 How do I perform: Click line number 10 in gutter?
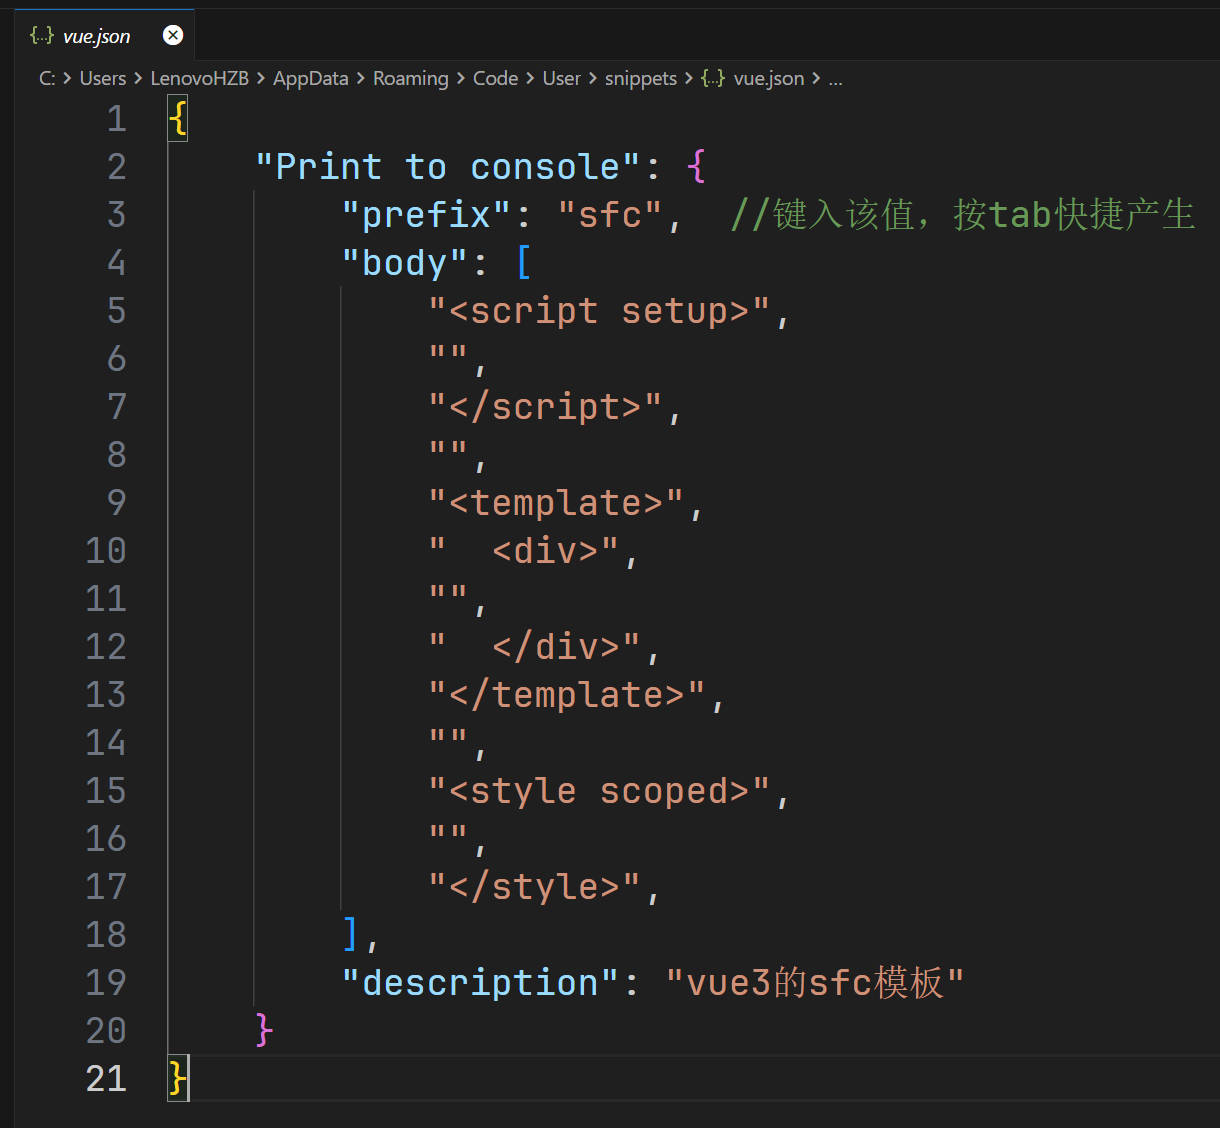[106, 551]
